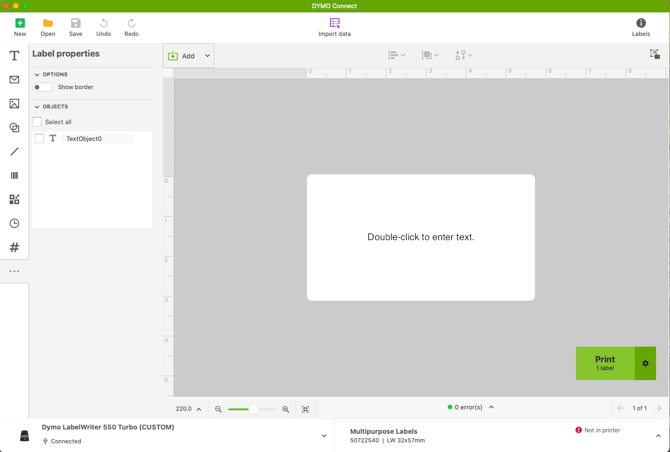Toggle the Show border switch
670x452 pixels.
pos(43,87)
